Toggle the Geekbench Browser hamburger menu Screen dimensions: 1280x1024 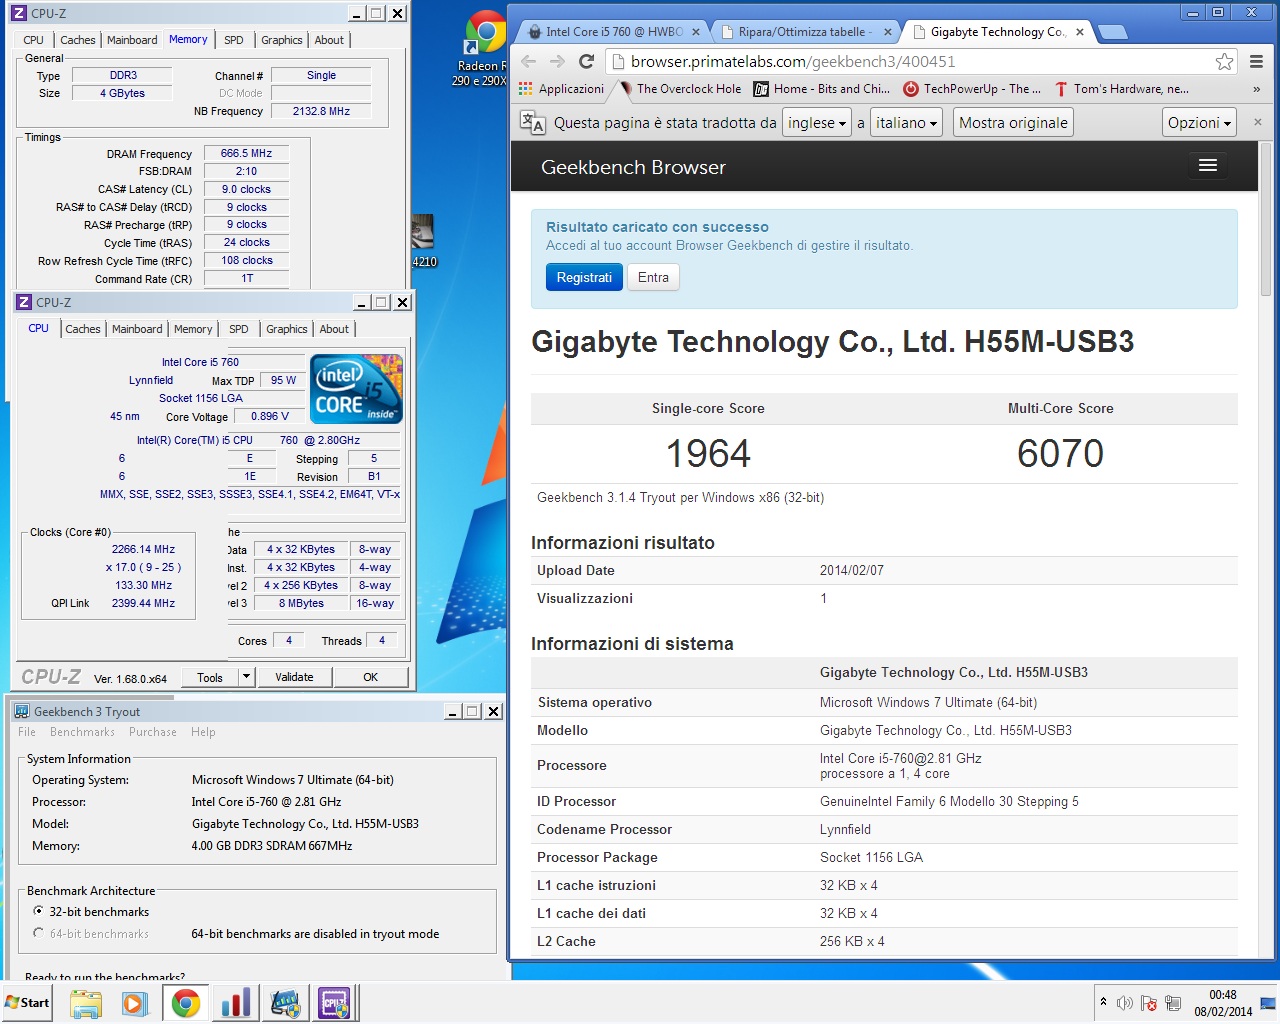tap(1207, 166)
